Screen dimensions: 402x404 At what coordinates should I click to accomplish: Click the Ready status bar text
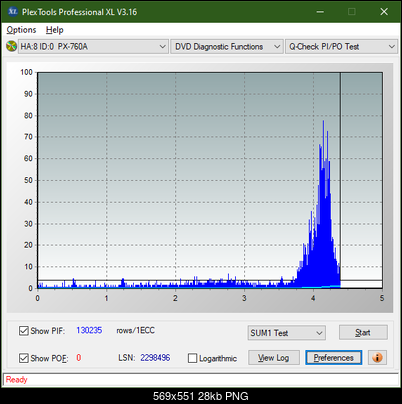click(x=16, y=380)
